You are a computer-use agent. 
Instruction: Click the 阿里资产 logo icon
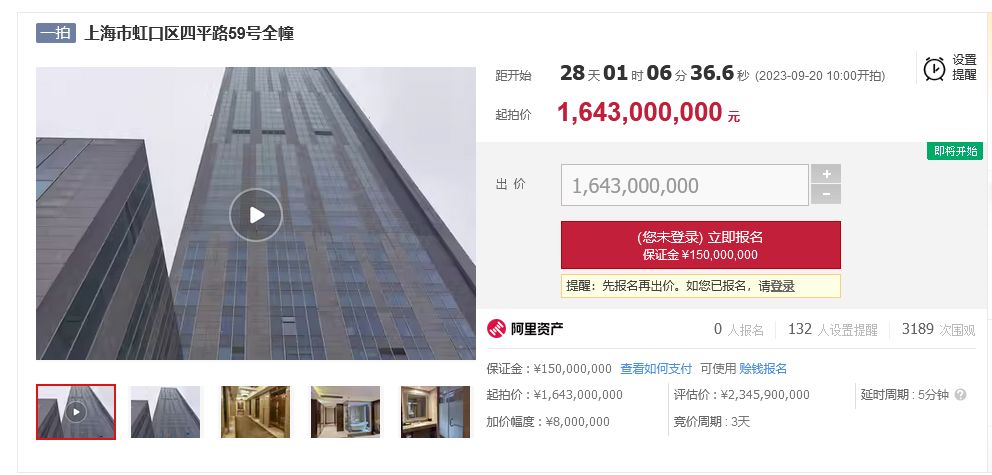click(497, 329)
